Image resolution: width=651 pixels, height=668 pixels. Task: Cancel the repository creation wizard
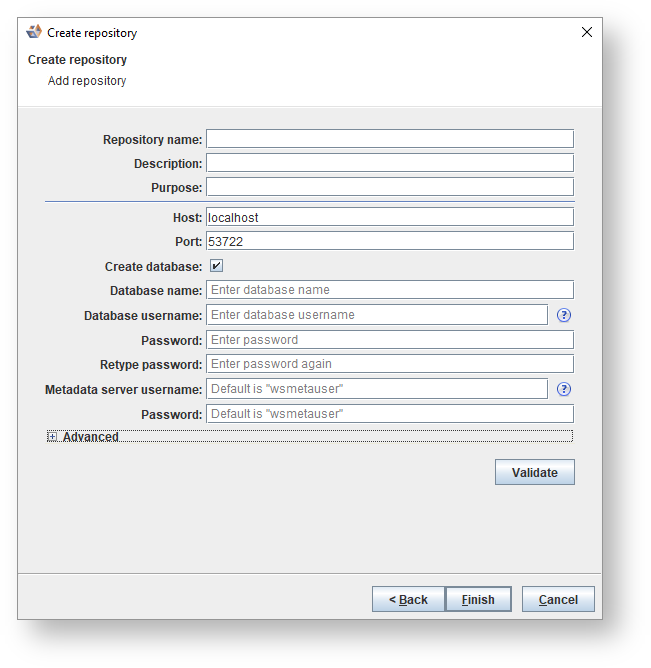click(x=558, y=599)
